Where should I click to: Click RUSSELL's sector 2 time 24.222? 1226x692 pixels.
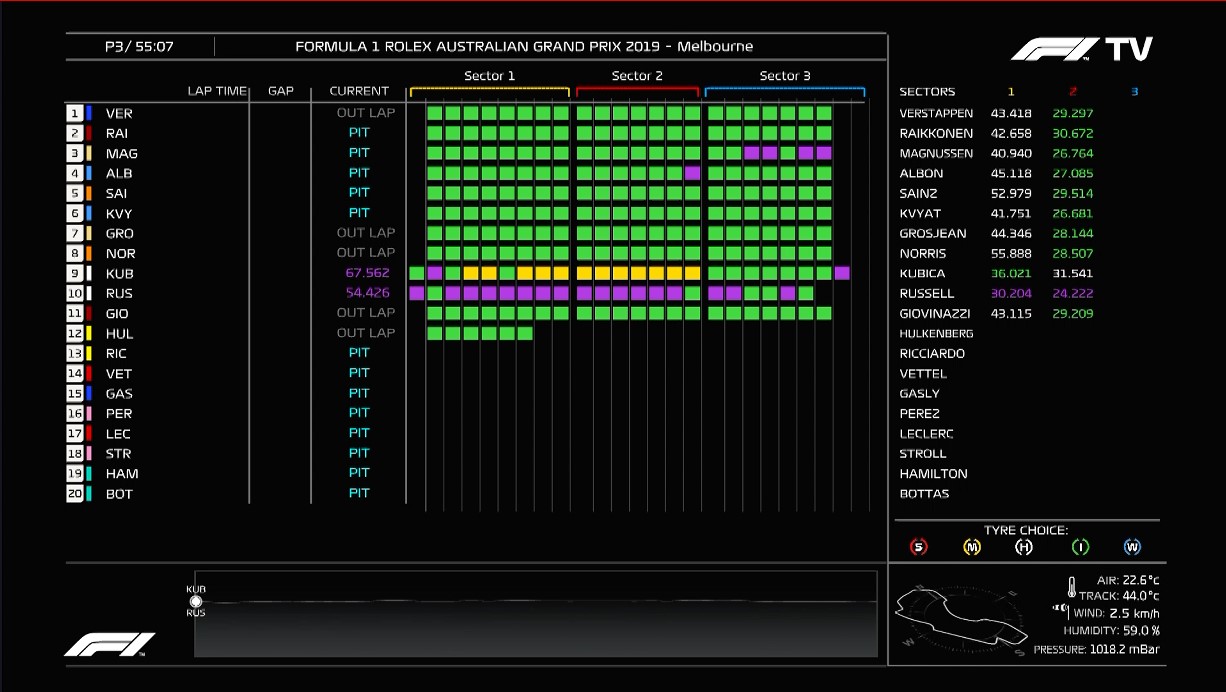tap(1073, 294)
